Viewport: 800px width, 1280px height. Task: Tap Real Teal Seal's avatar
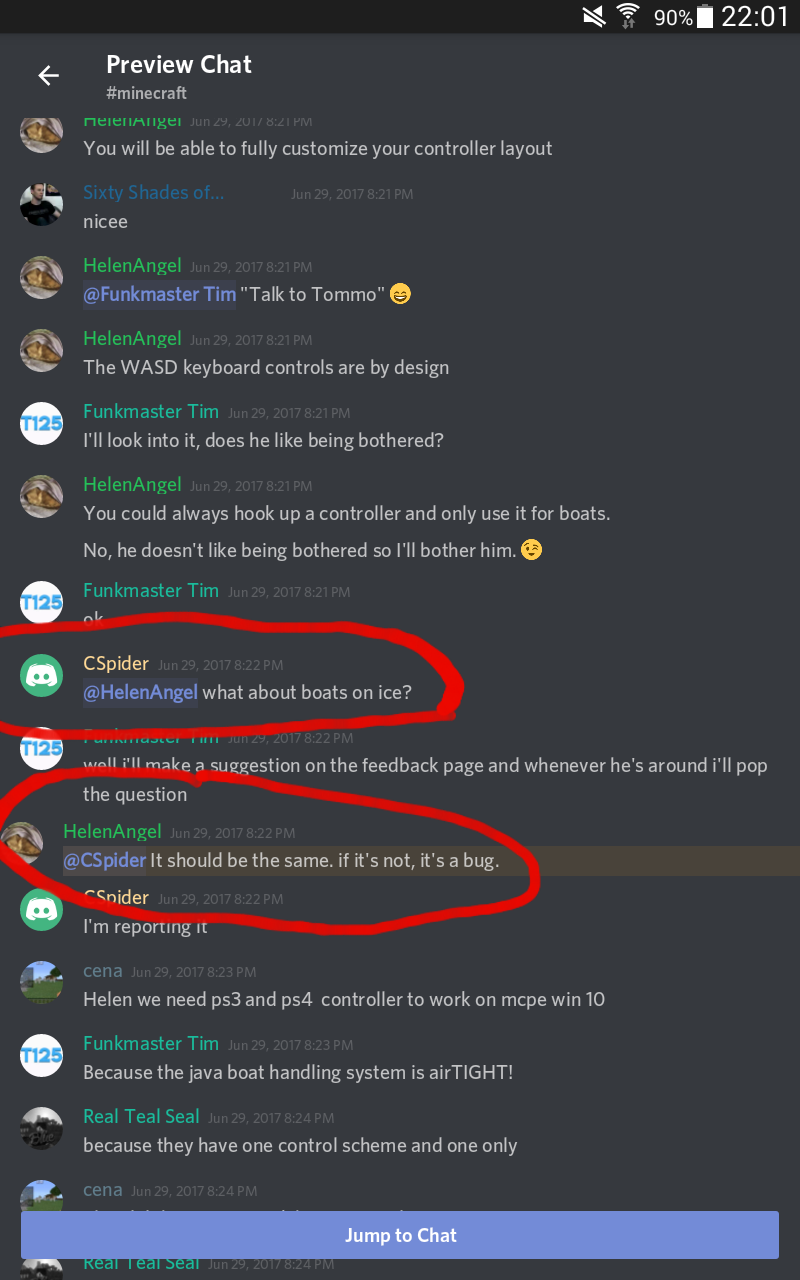pos(42,1128)
